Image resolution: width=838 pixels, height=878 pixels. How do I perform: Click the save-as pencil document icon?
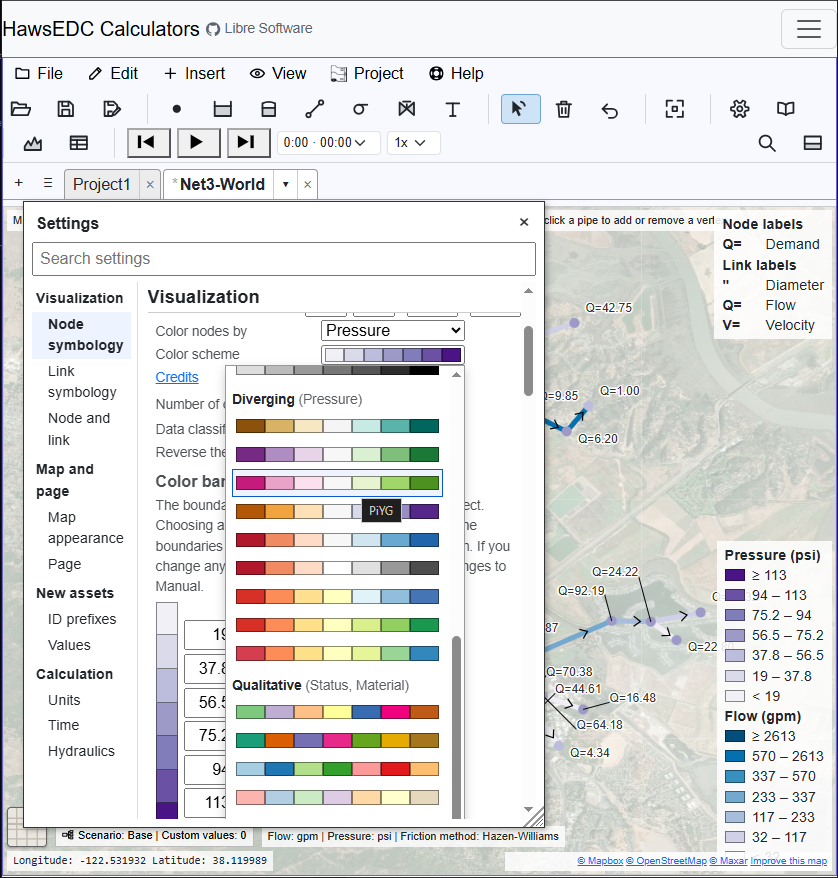tap(112, 109)
